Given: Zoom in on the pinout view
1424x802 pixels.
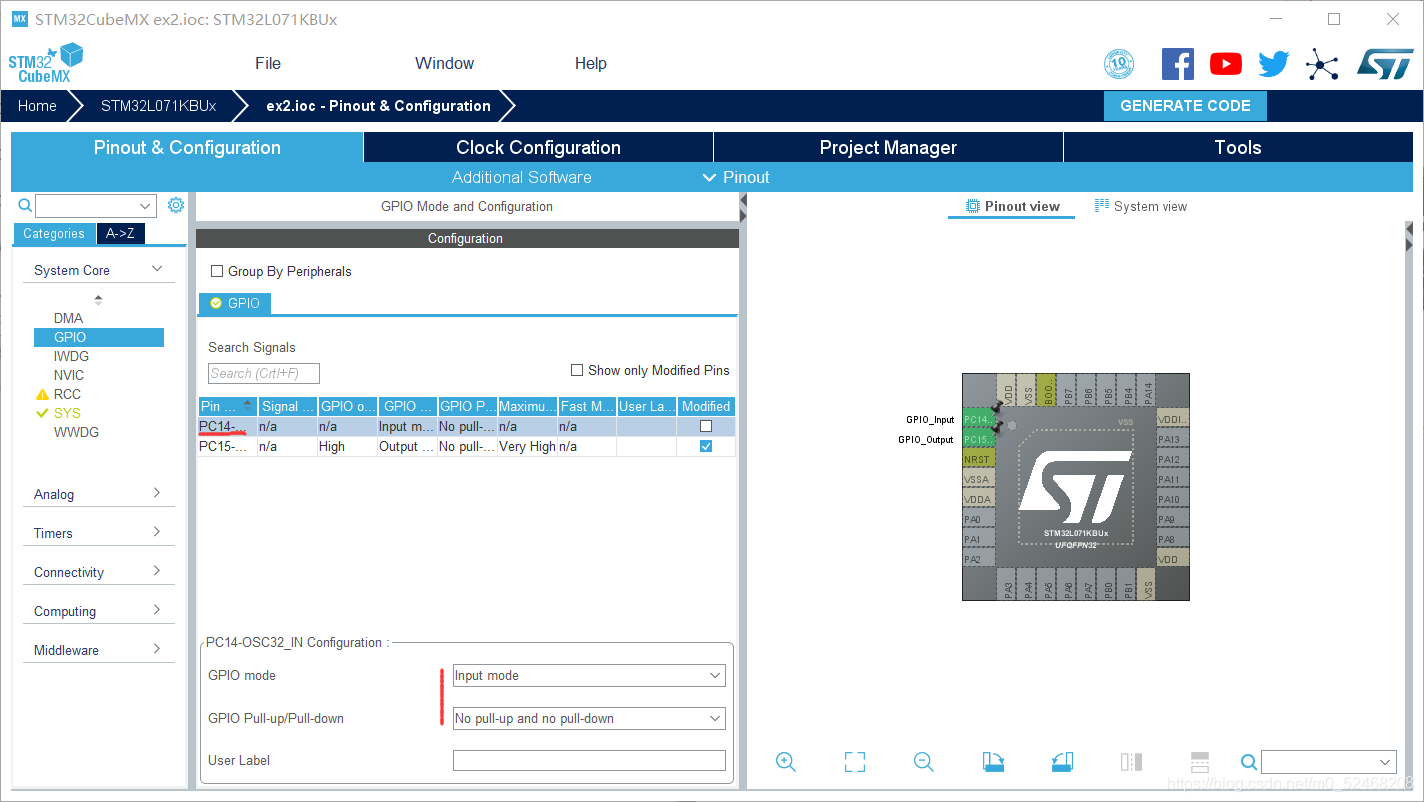Looking at the screenshot, I should pyautogui.click(x=786, y=762).
